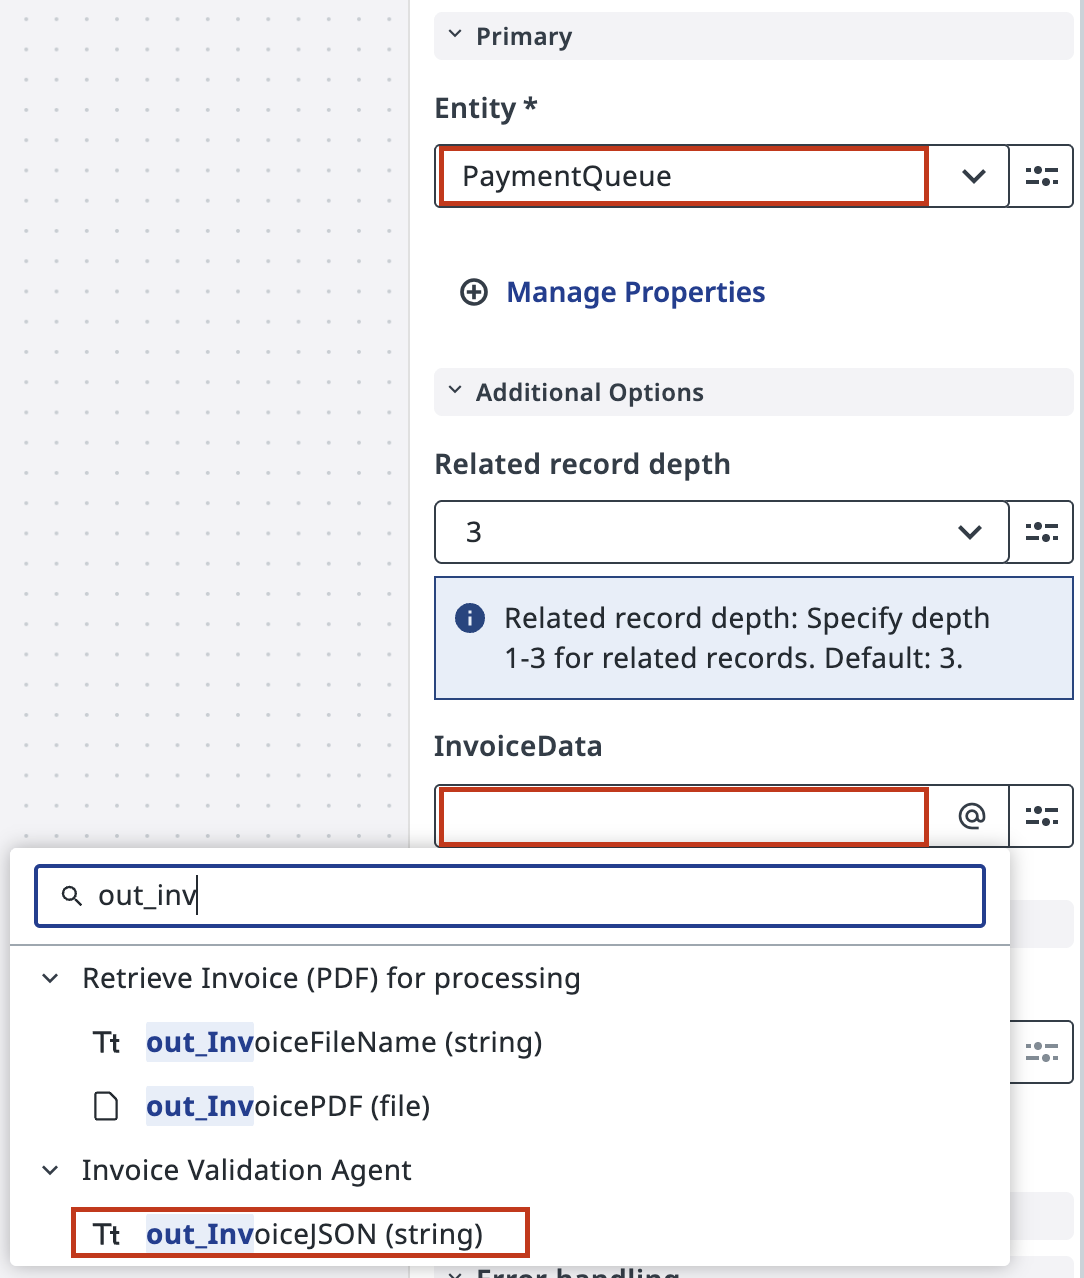The image size is (1084, 1278).
Task: Click the Manage Properties plus icon
Action: click(x=473, y=292)
